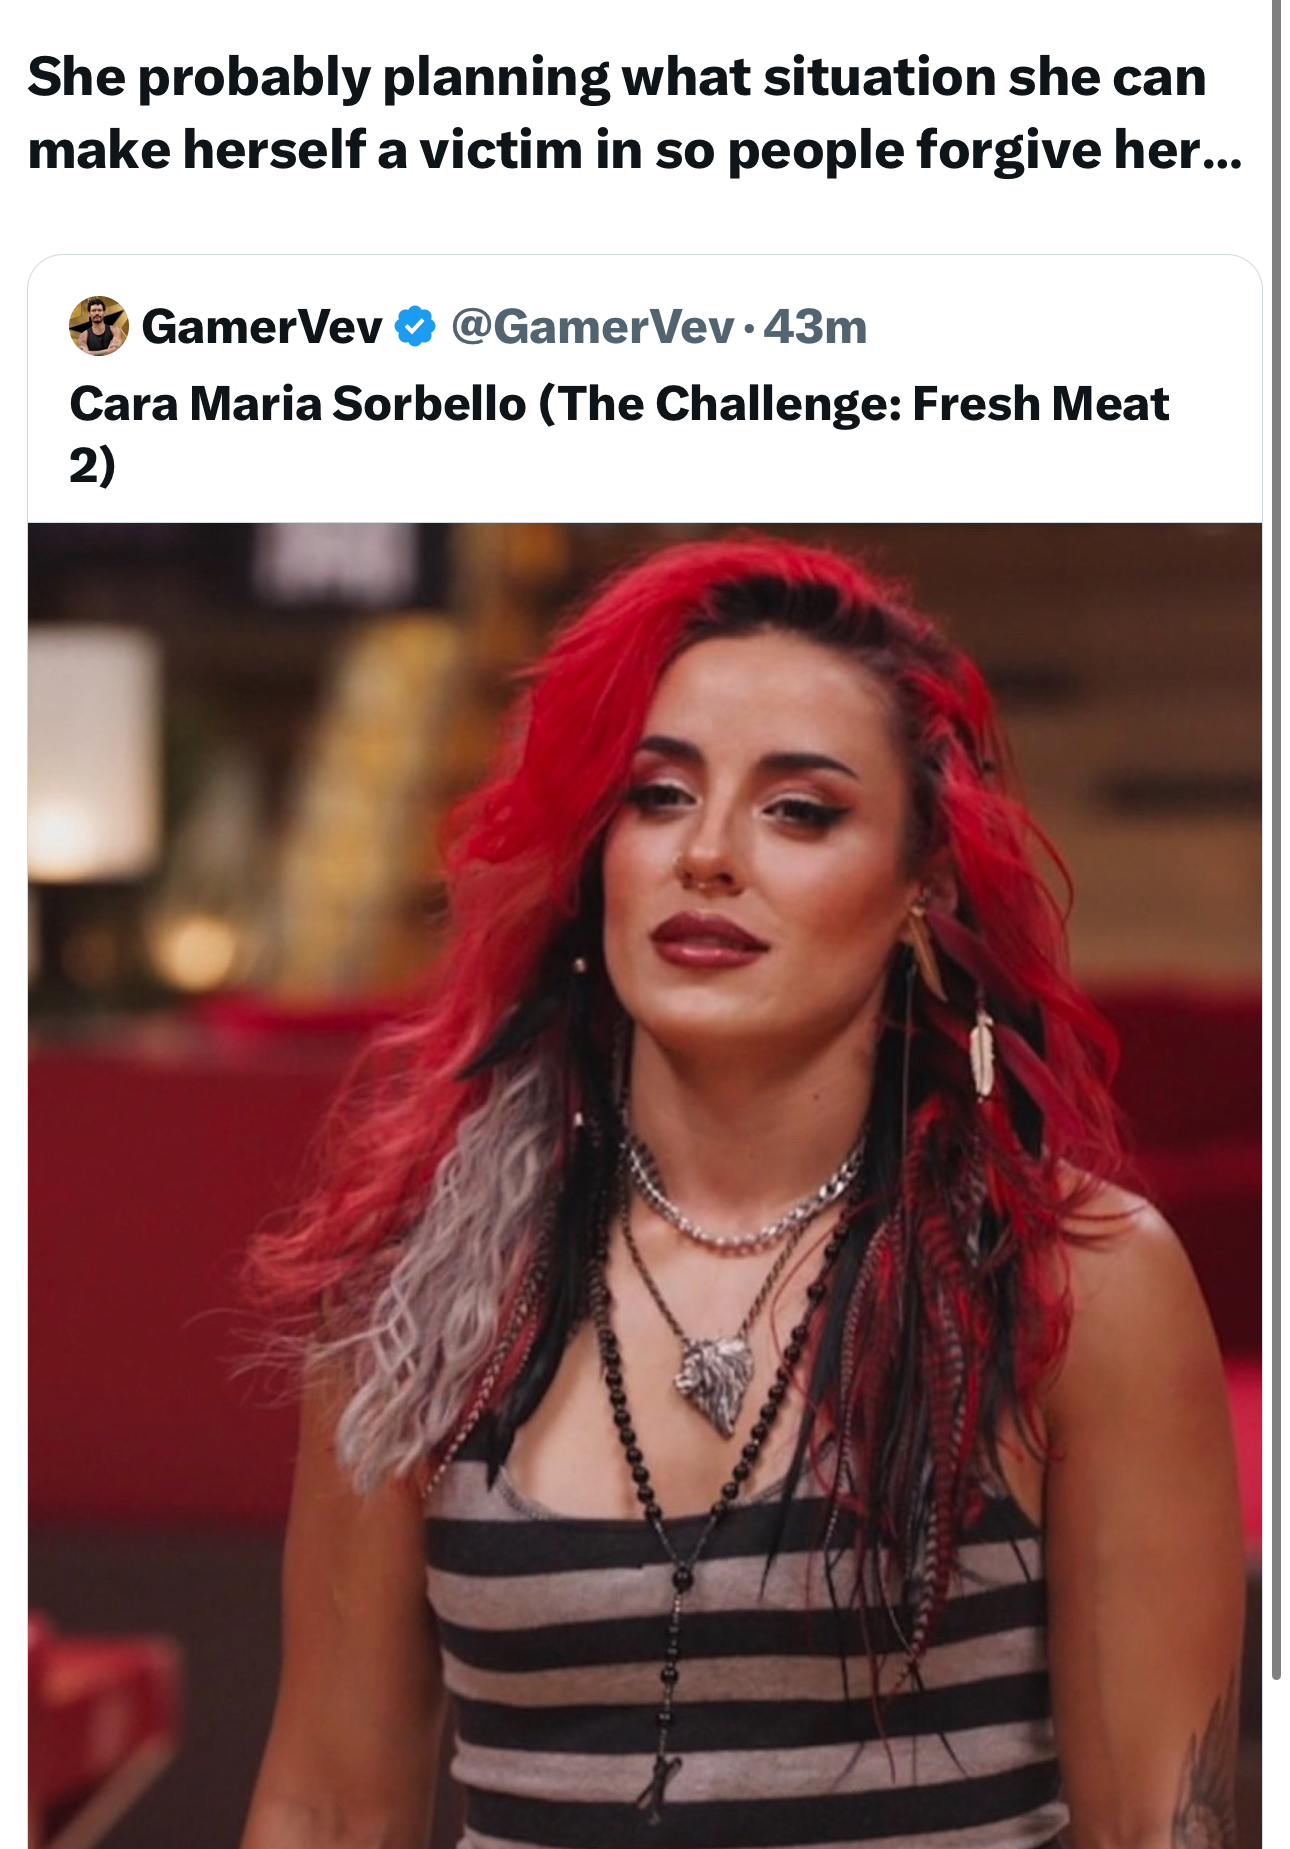The height and width of the screenshot is (1849, 1290).
Task: Click the blue verified badge next to GamerVev
Action: (x=415, y=327)
